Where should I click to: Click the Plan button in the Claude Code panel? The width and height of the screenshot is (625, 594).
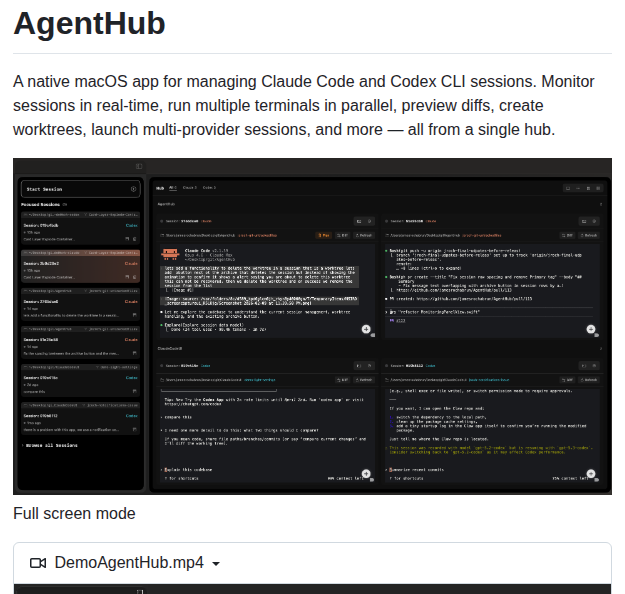click(x=324, y=235)
